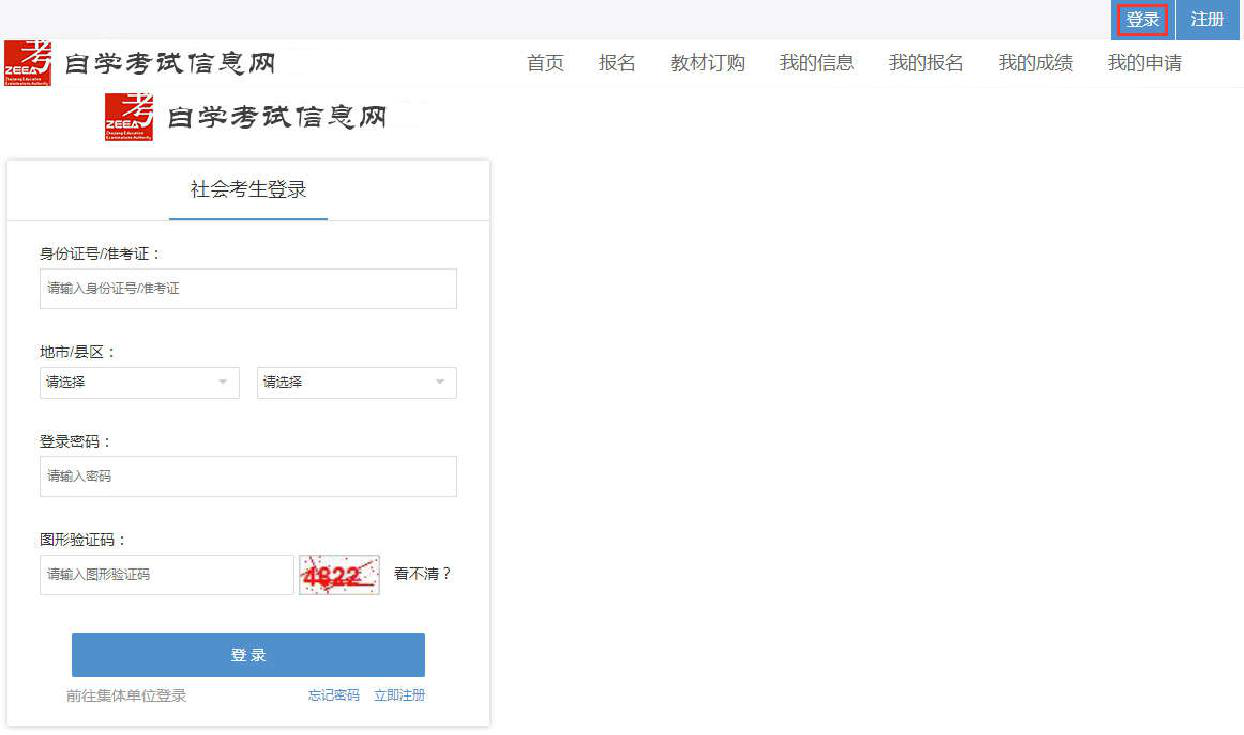Click the 登录 button in top-right corner
Image resolution: width=1244 pixels, height=735 pixels.
coord(1142,20)
